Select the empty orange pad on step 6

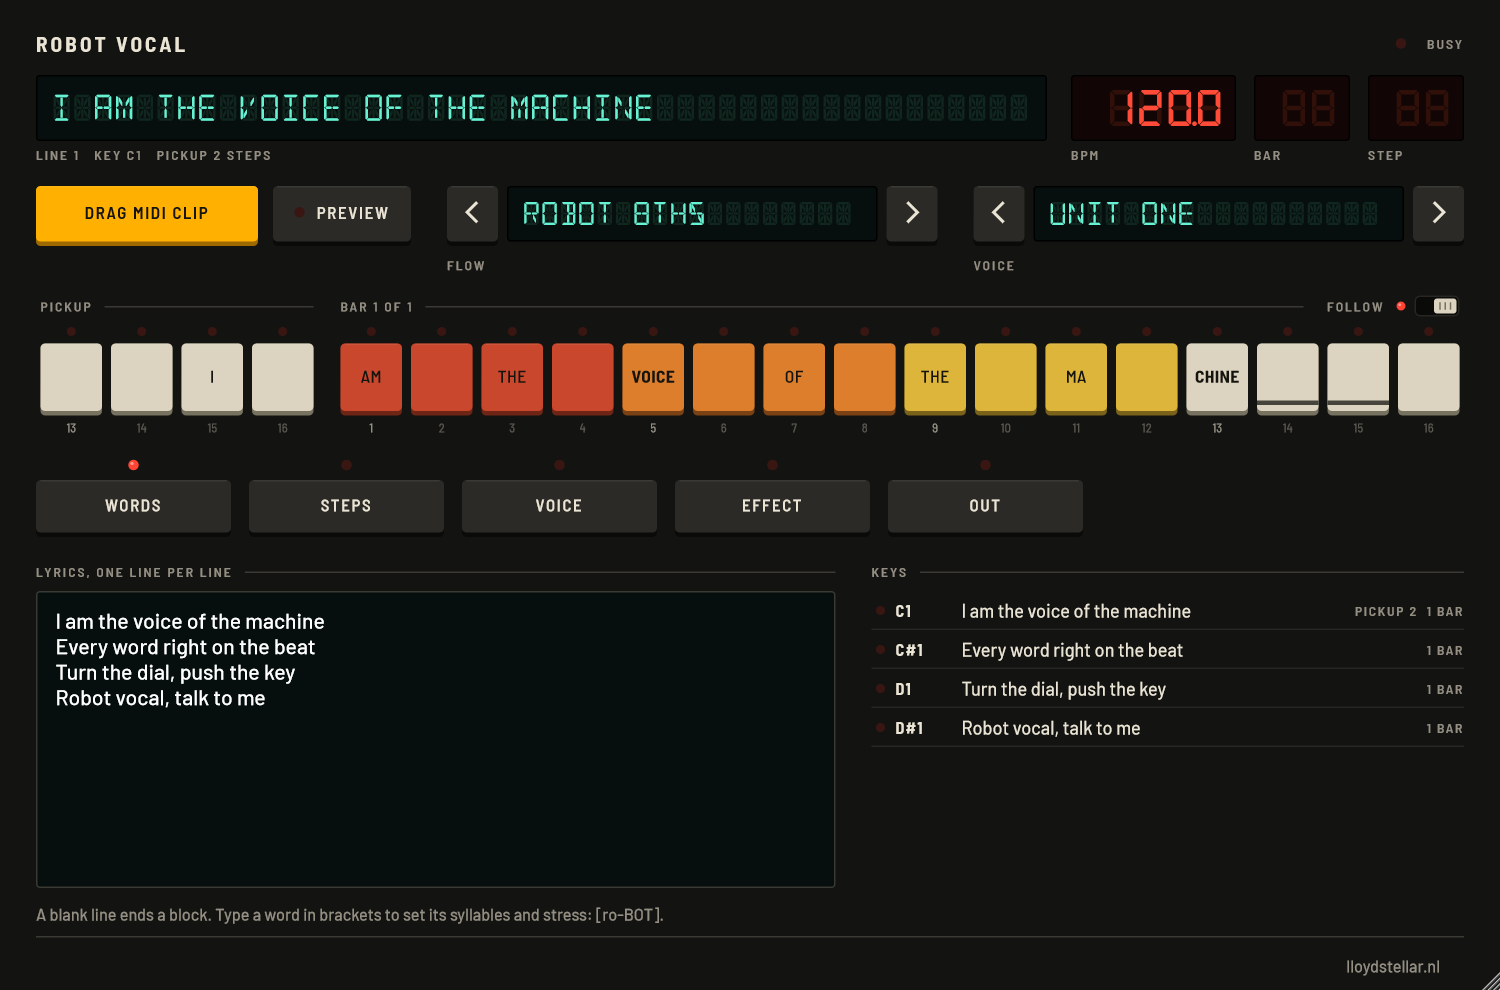724,378
